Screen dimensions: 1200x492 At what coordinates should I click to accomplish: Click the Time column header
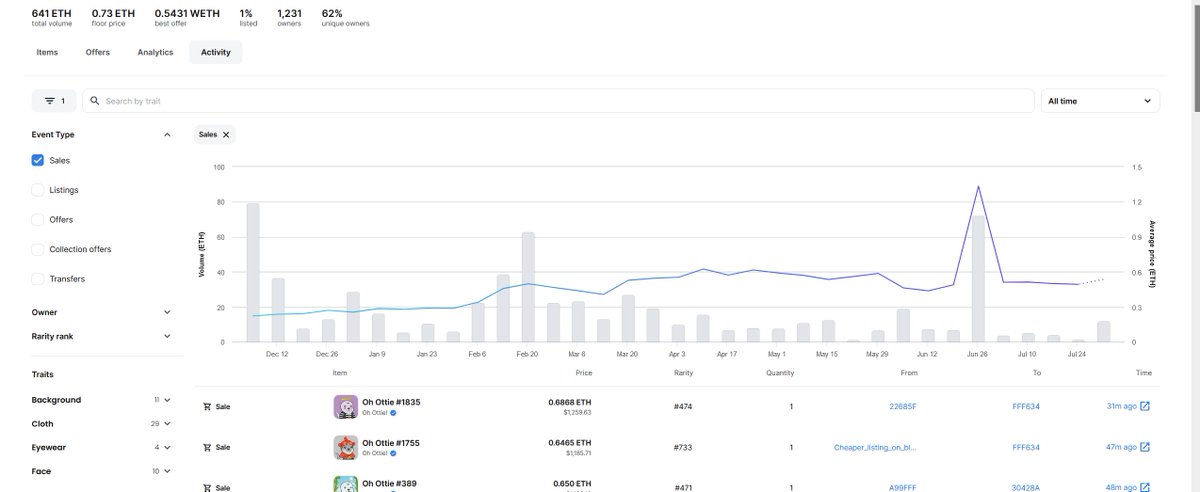pos(1143,373)
